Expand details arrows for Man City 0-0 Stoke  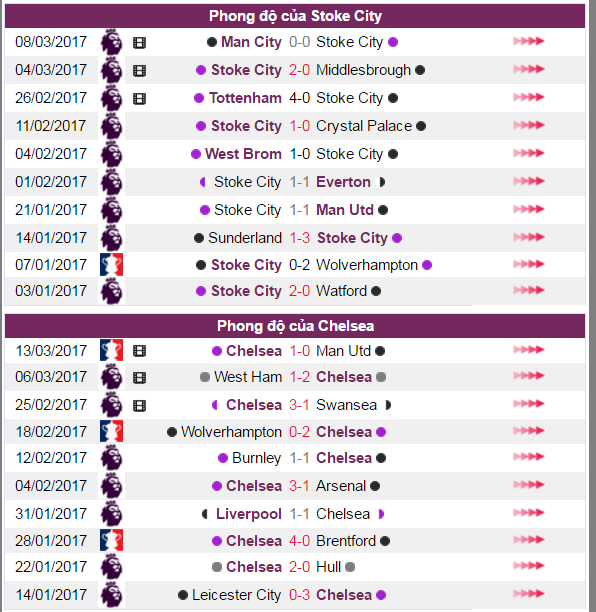coord(528,41)
